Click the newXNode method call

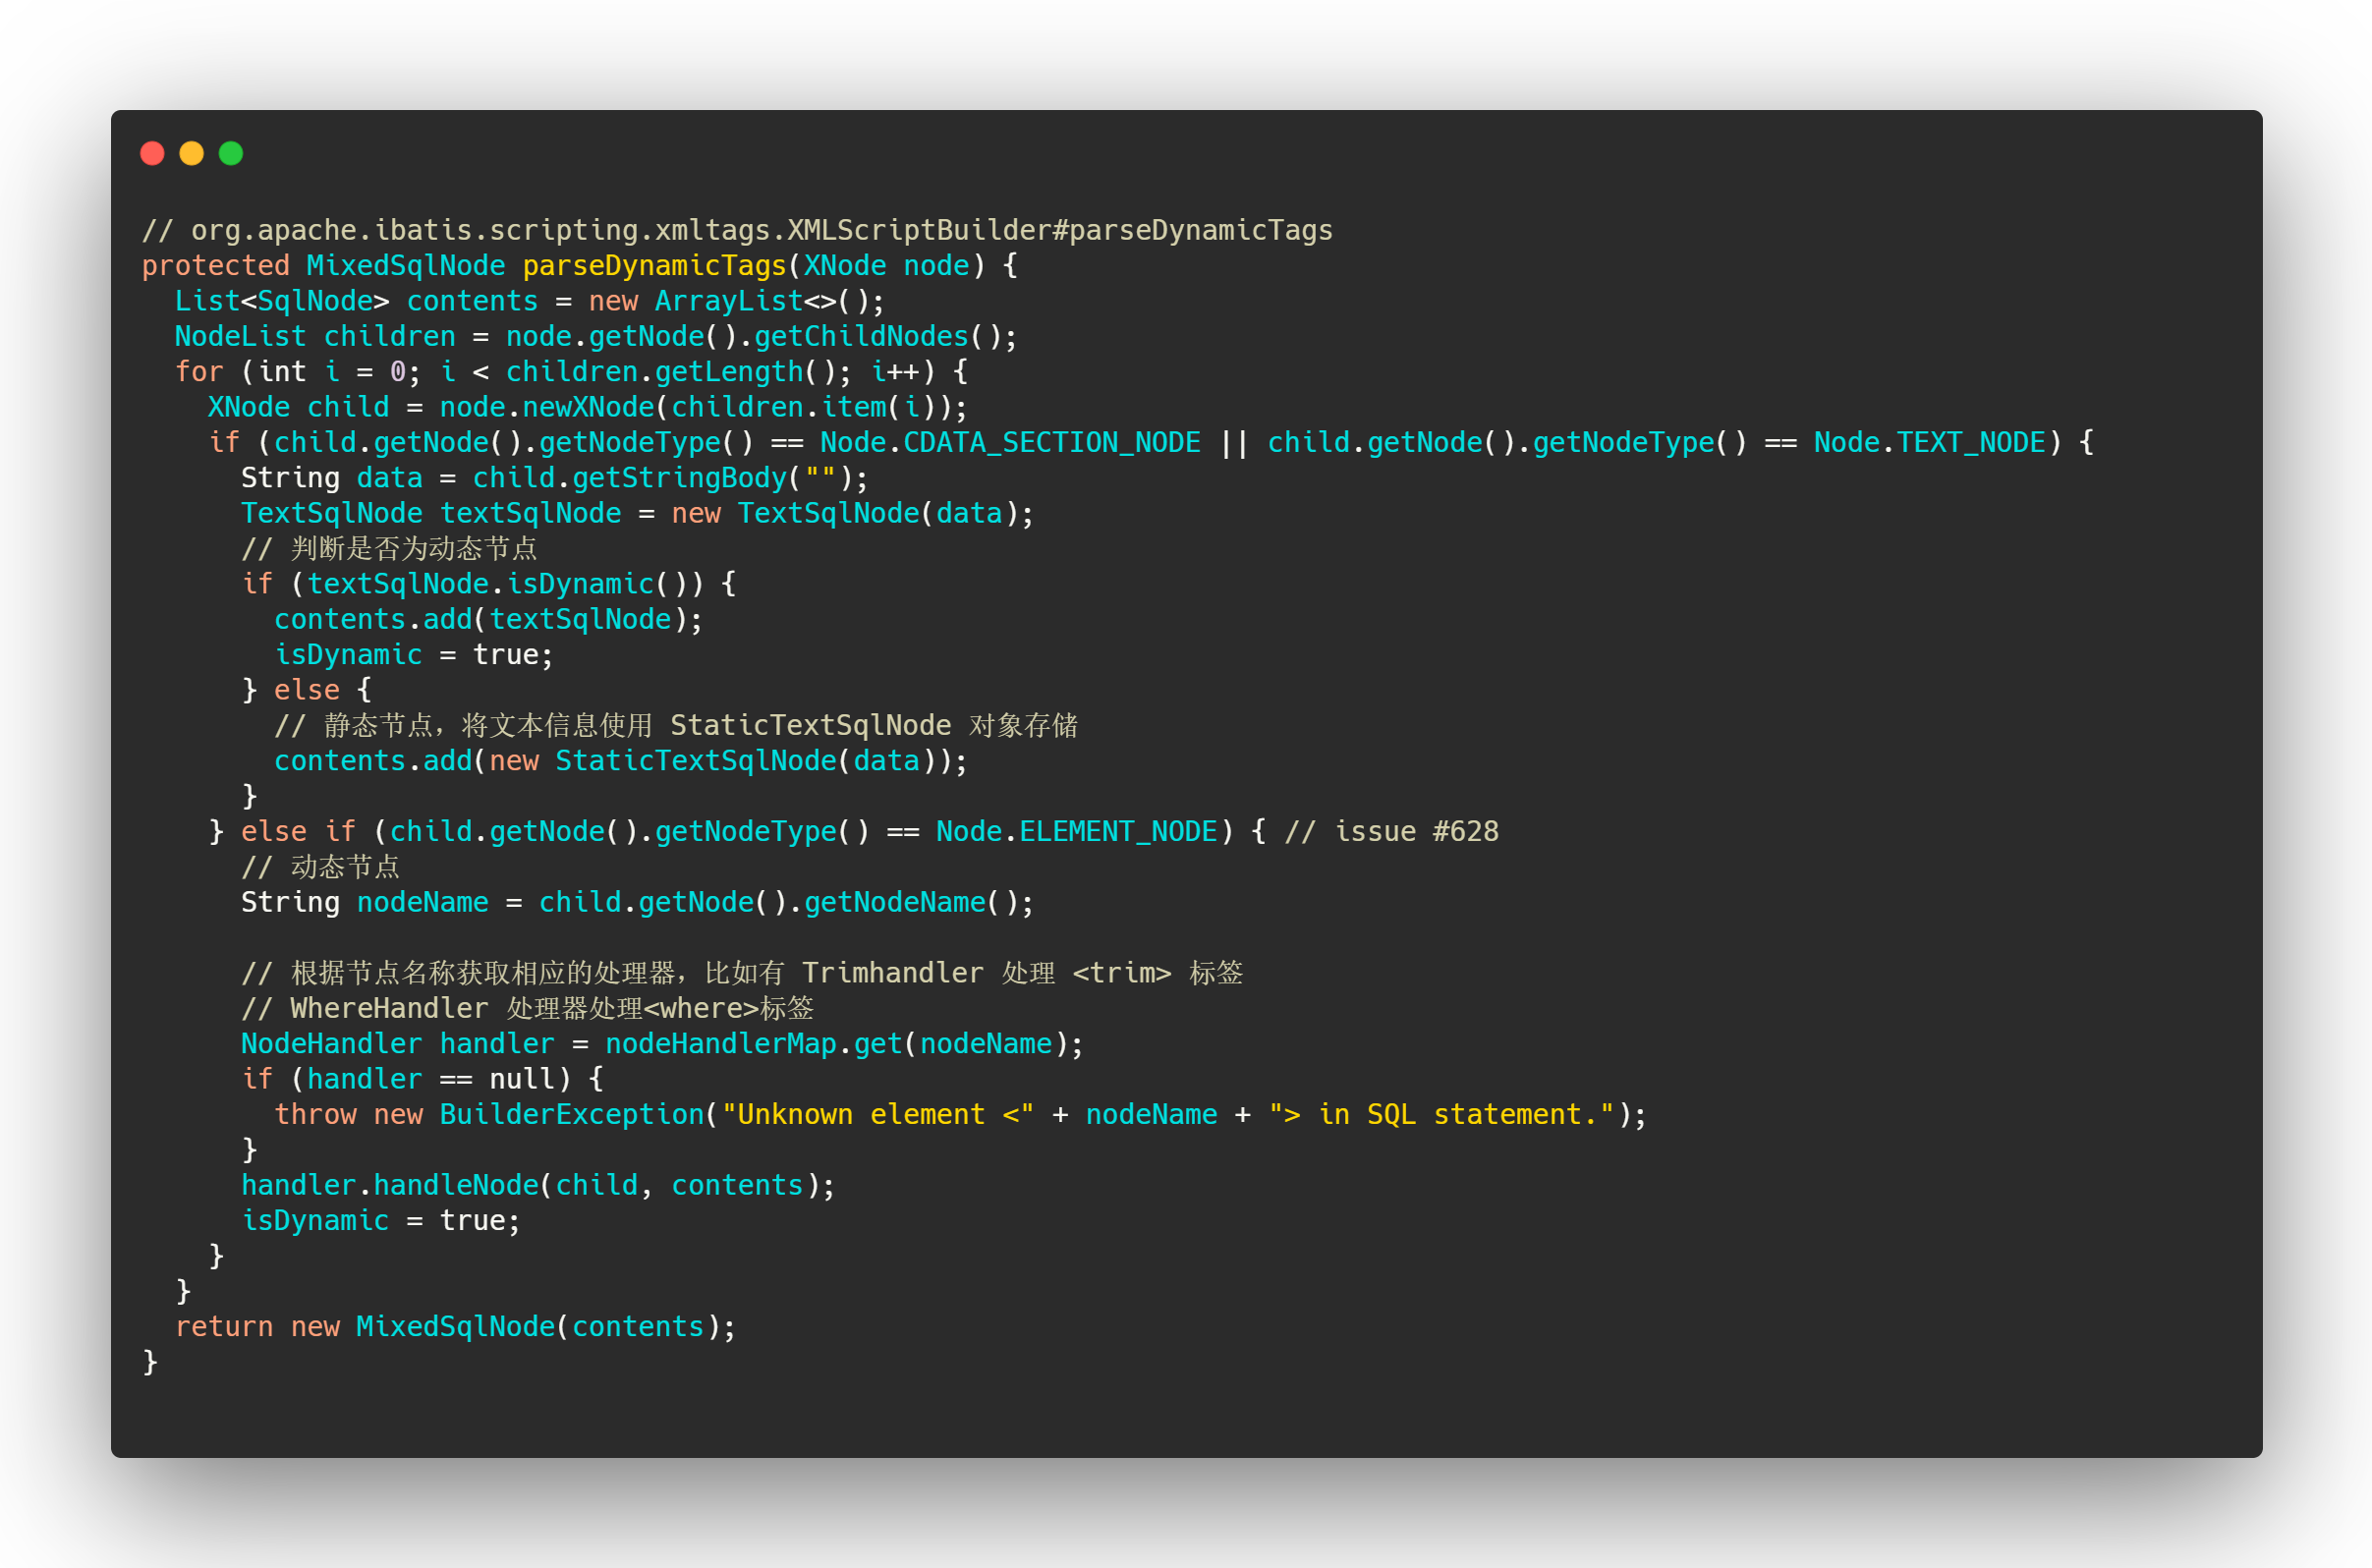click(x=588, y=407)
